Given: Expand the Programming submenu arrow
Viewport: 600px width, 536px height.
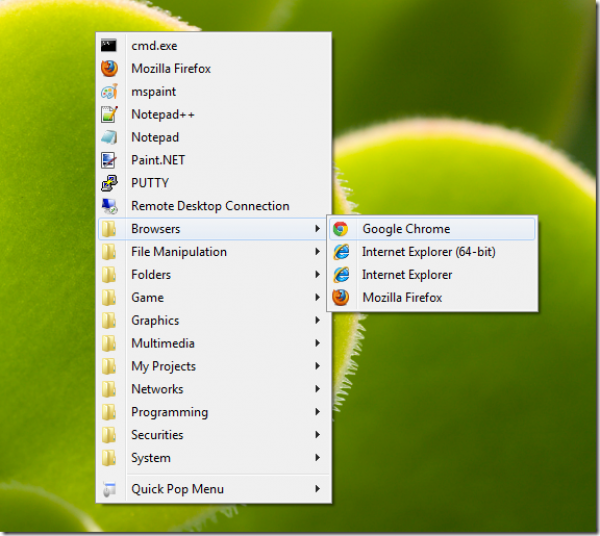Looking at the screenshot, I should tap(317, 412).
